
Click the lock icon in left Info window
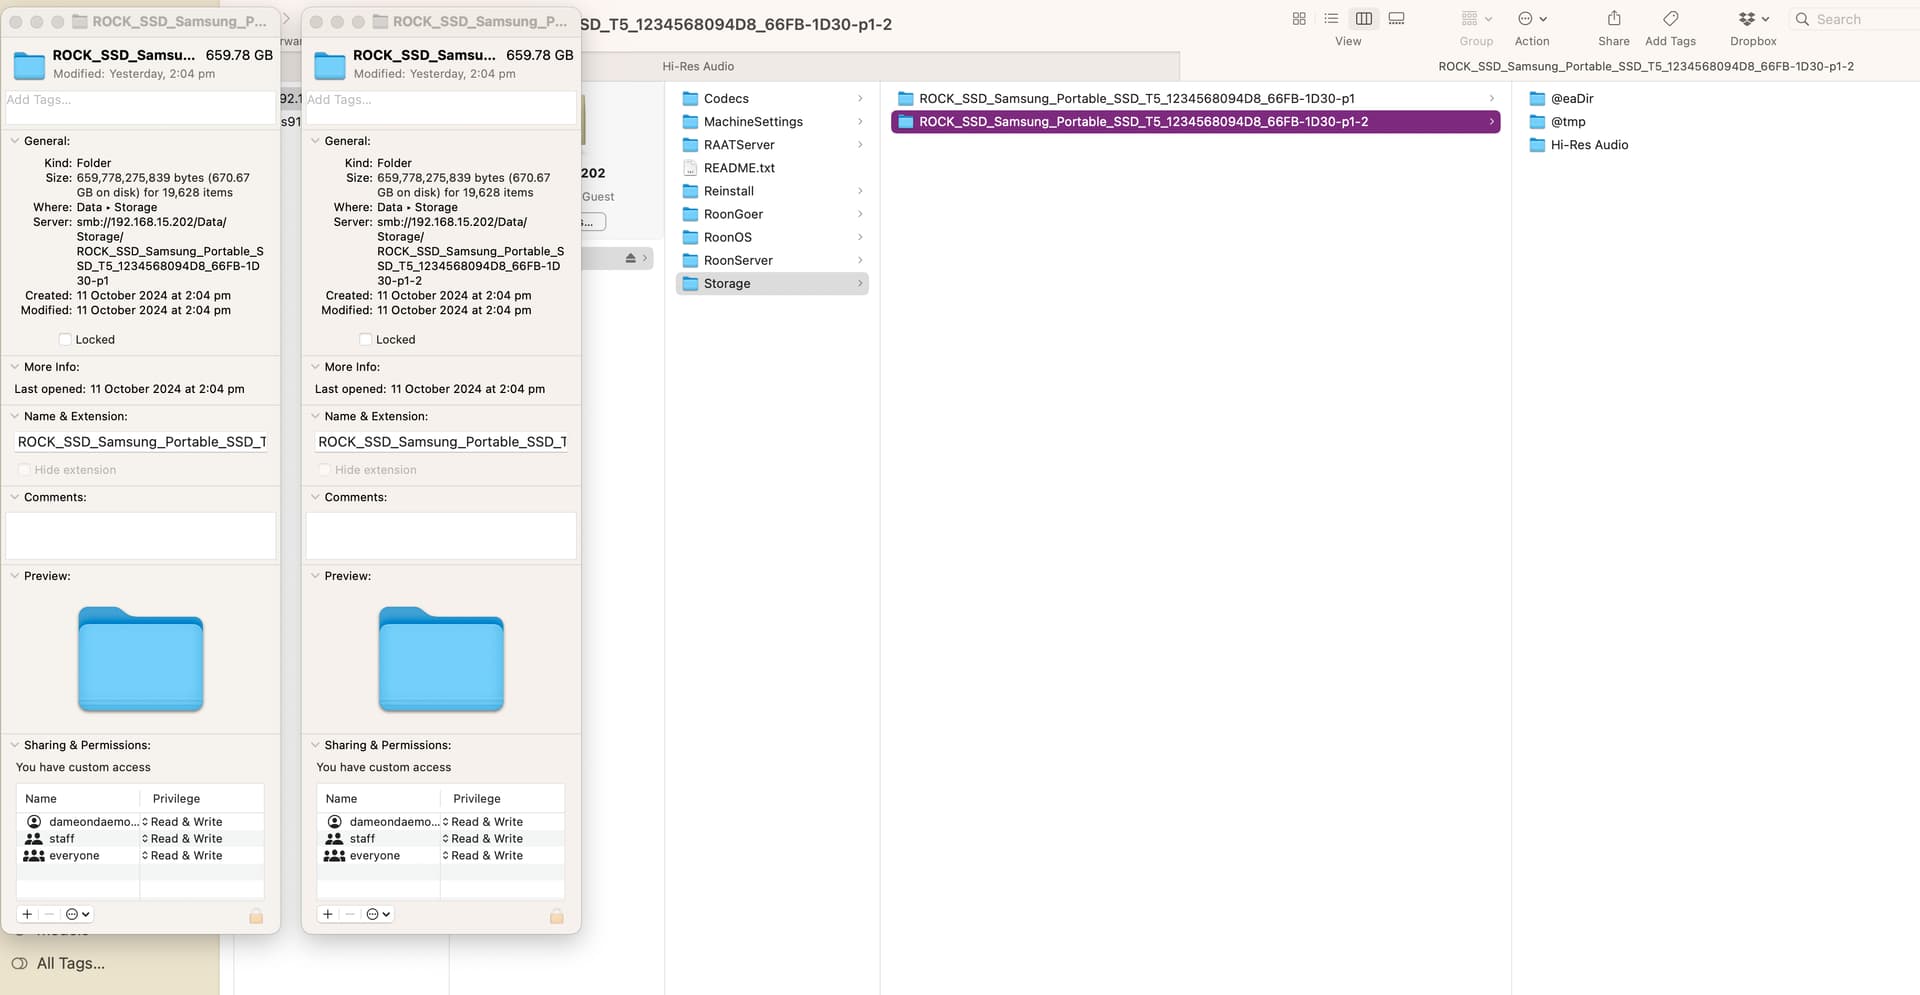tap(256, 915)
